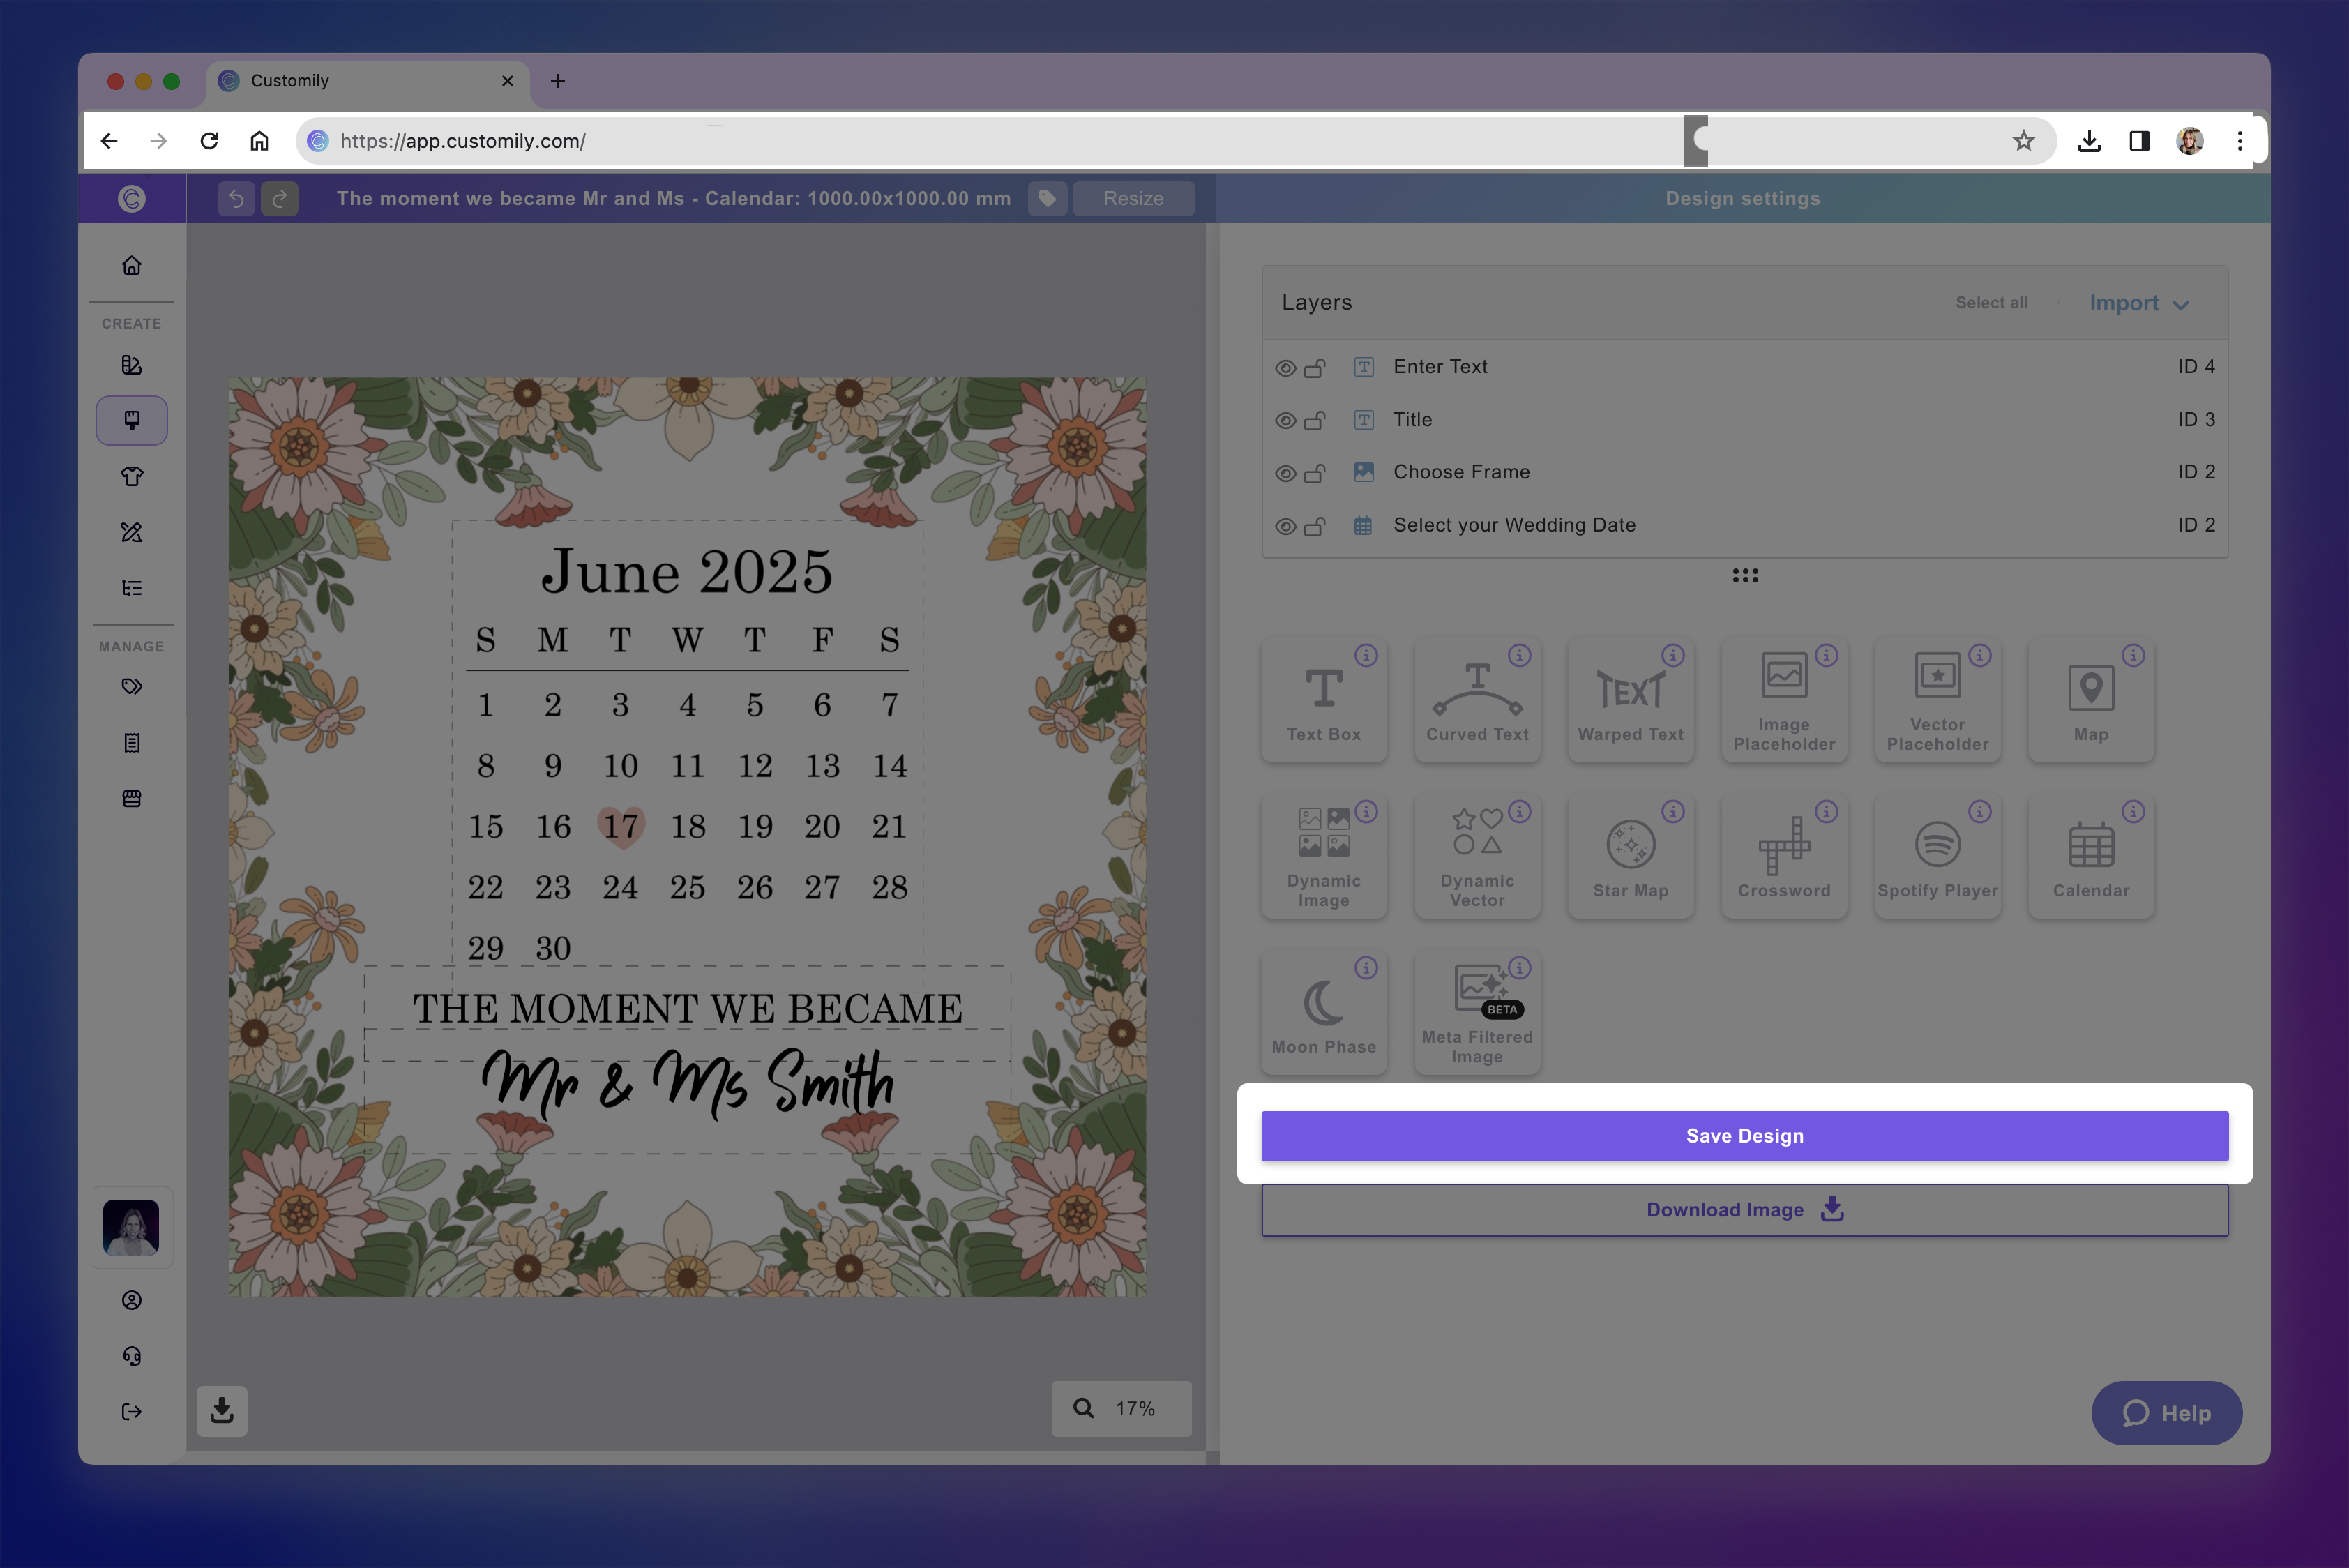Click the Resize button
Image resolution: width=2349 pixels, height=1568 pixels.
tap(1133, 199)
